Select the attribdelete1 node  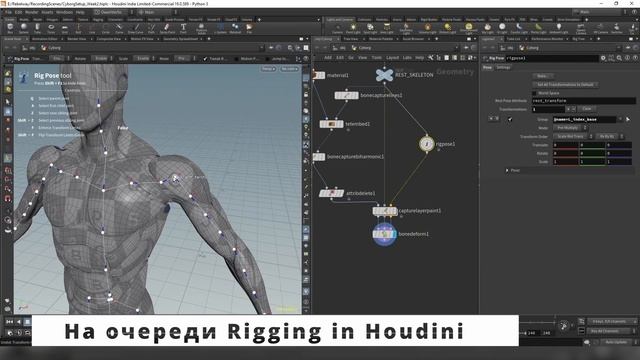point(331,193)
